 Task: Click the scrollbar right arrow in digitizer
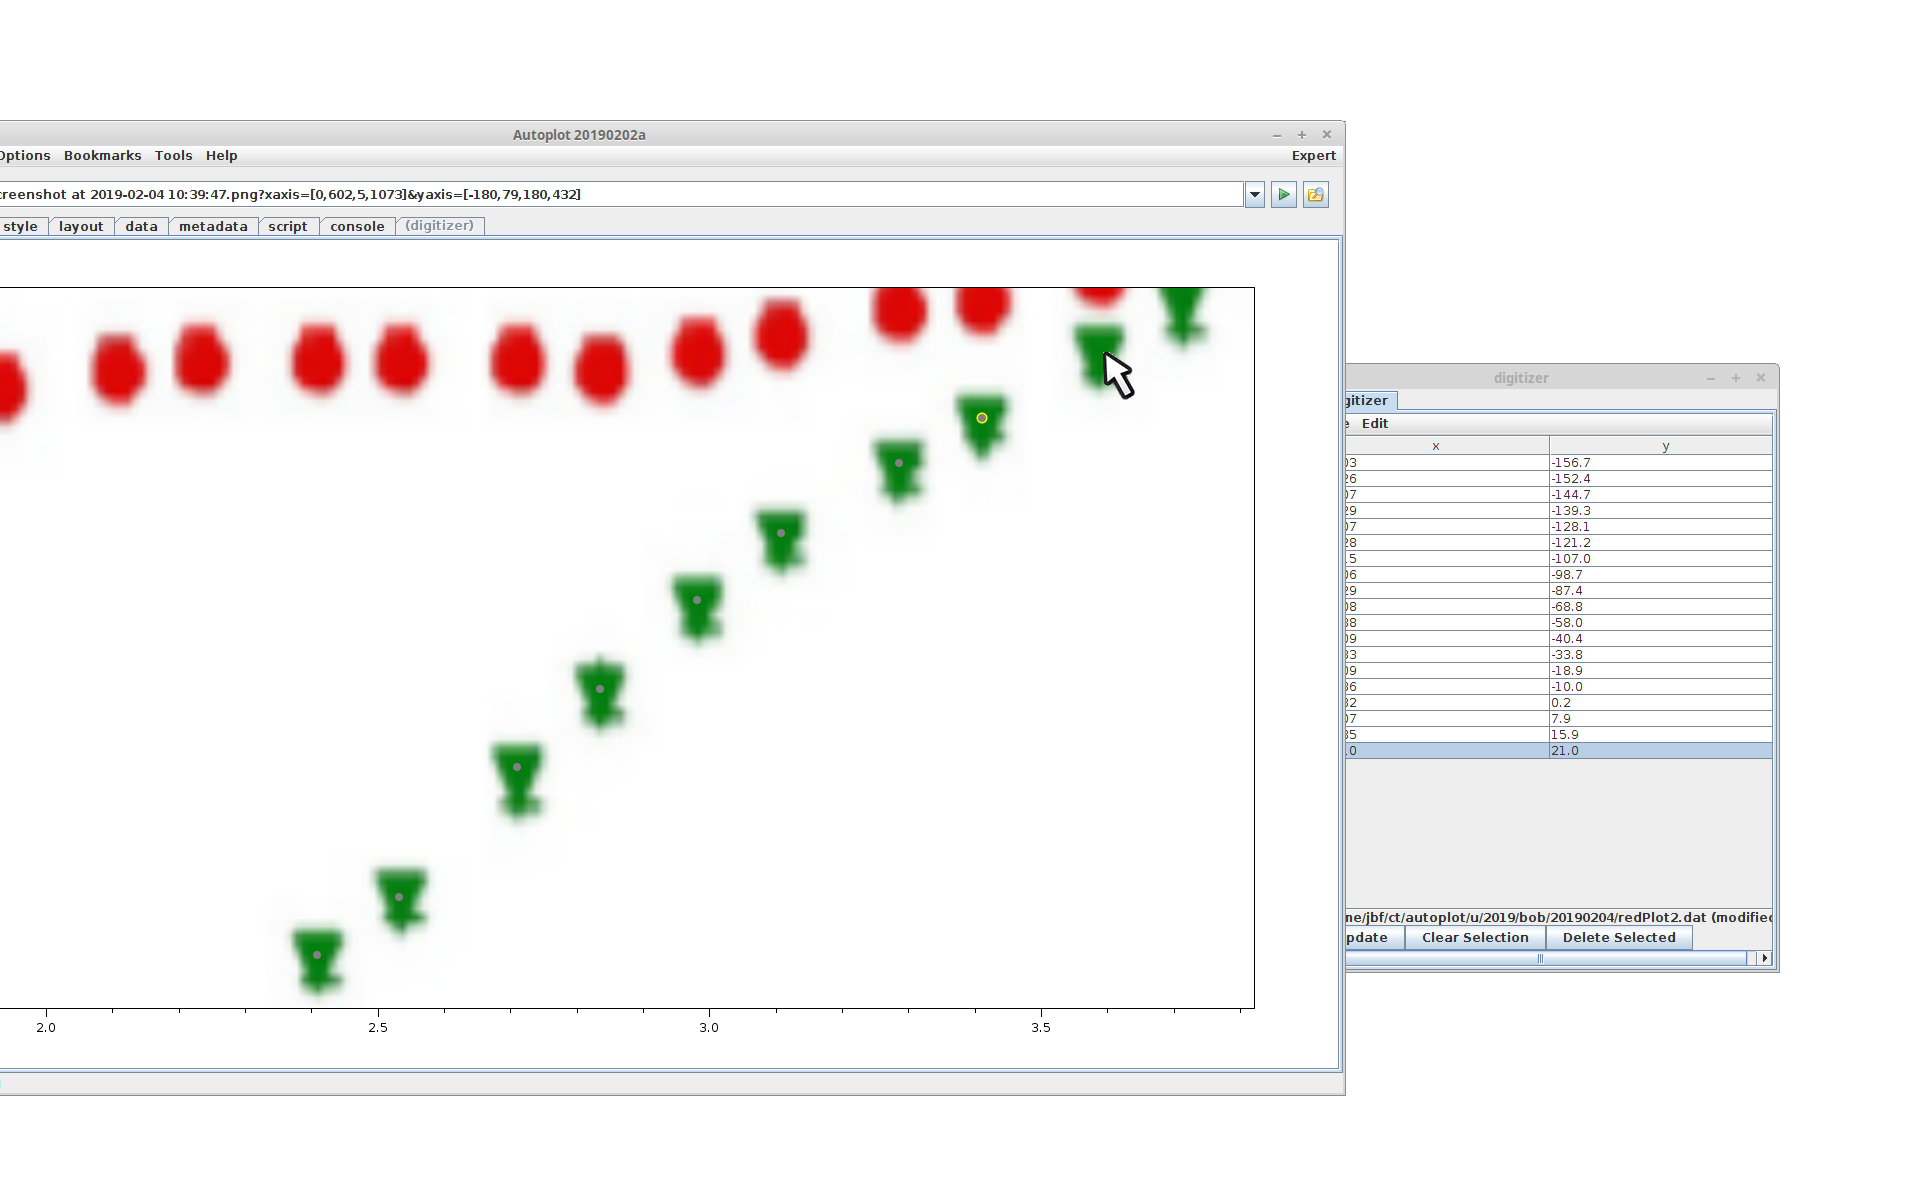coord(1764,958)
